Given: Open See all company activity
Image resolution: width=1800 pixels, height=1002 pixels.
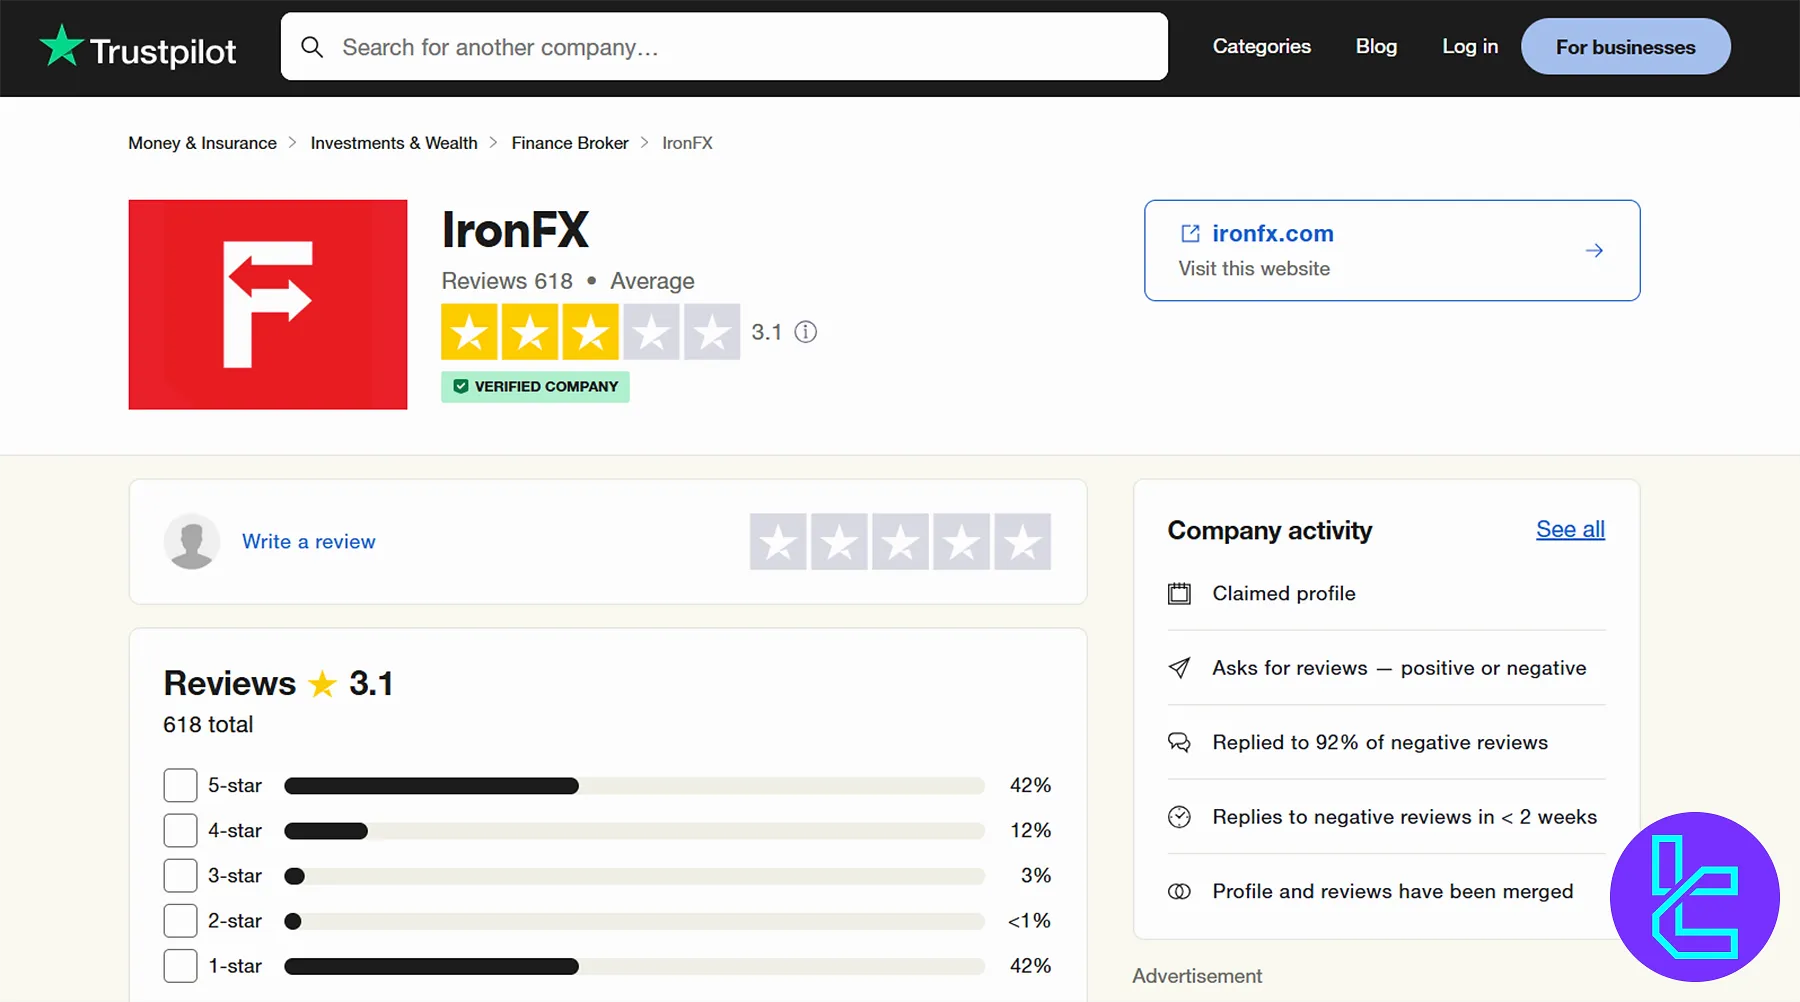Looking at the screenshot, I should (1570, 530).
